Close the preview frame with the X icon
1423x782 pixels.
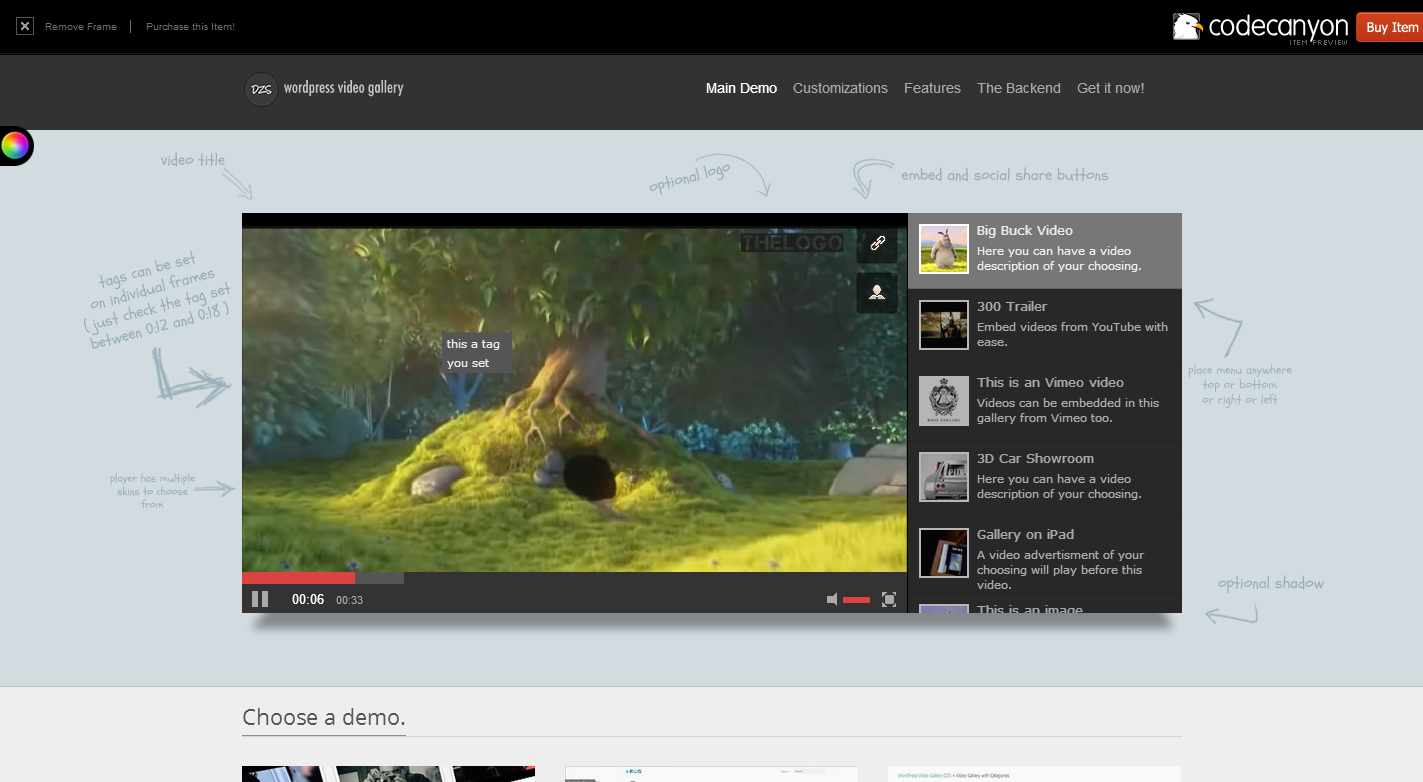tap(25, 26)
